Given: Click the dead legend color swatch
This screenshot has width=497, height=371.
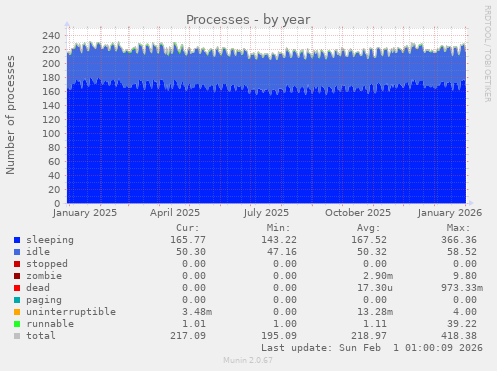Looking at the screenshot, I should tap(17, 288).
